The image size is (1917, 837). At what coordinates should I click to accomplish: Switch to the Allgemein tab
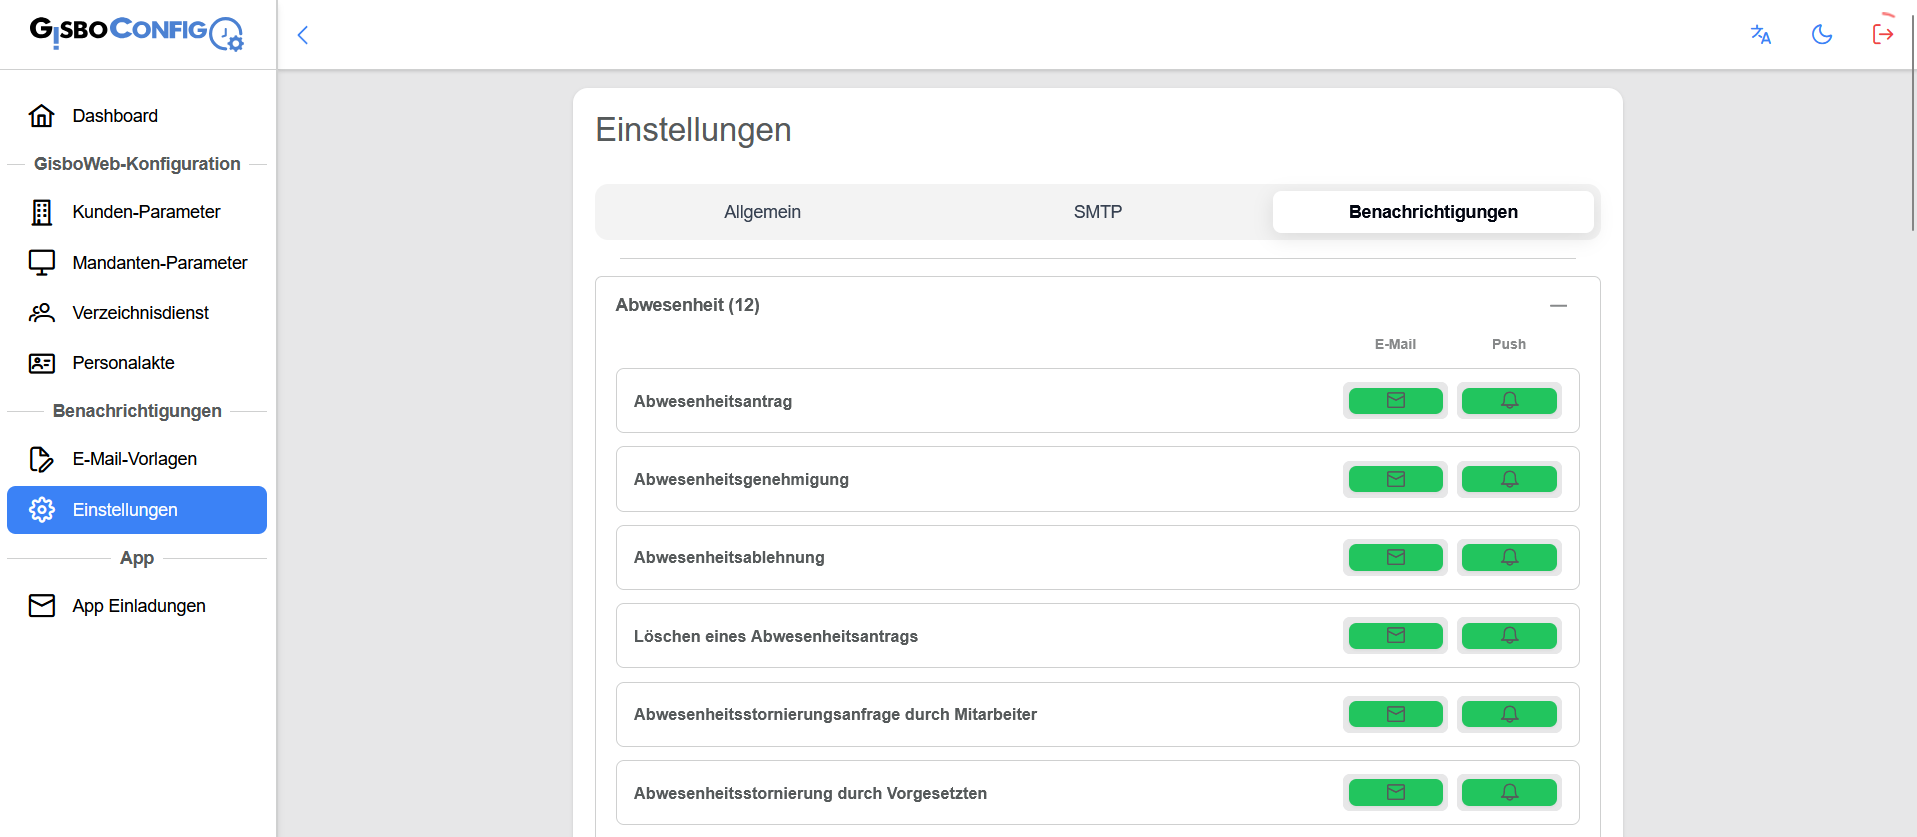click(762, 212)
